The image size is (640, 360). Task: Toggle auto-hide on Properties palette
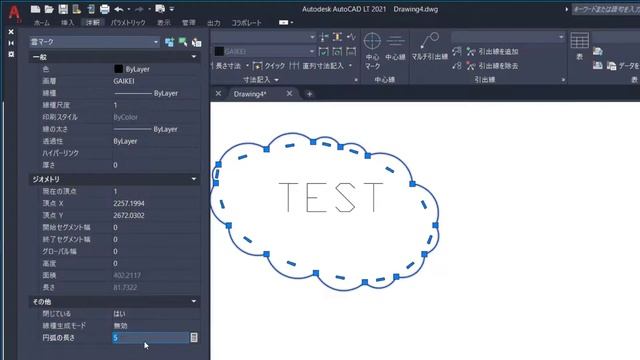coord(11,43)
